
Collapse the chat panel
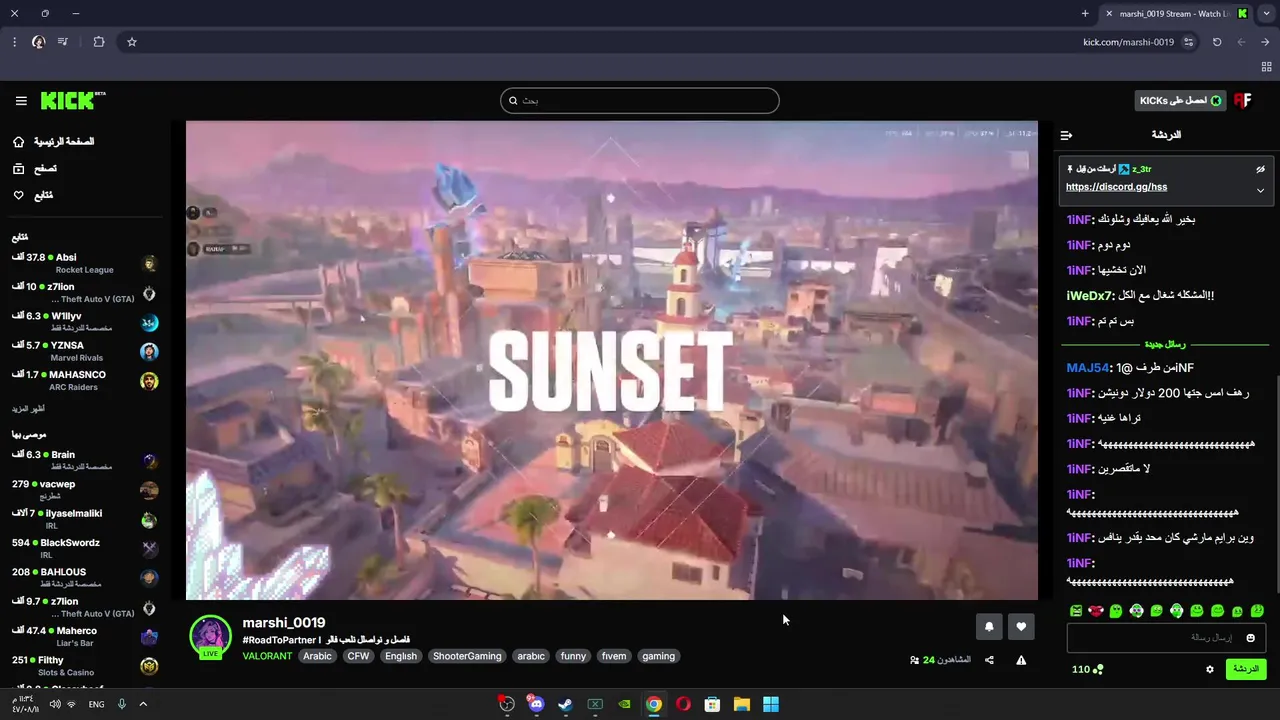[1066, 135]
